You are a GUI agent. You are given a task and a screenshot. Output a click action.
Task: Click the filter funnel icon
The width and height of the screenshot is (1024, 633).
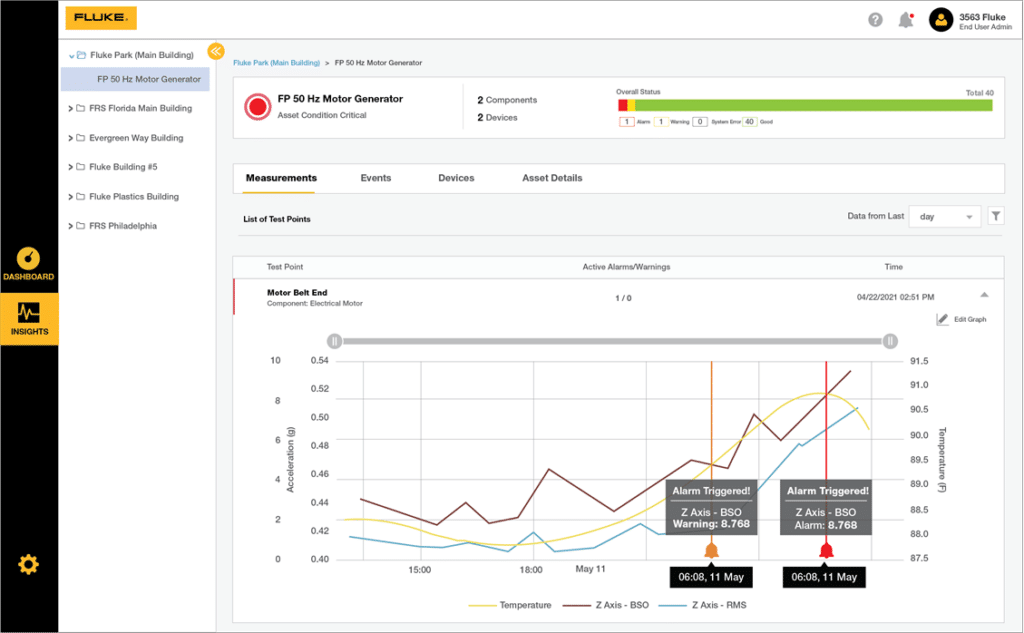[996, 216]
